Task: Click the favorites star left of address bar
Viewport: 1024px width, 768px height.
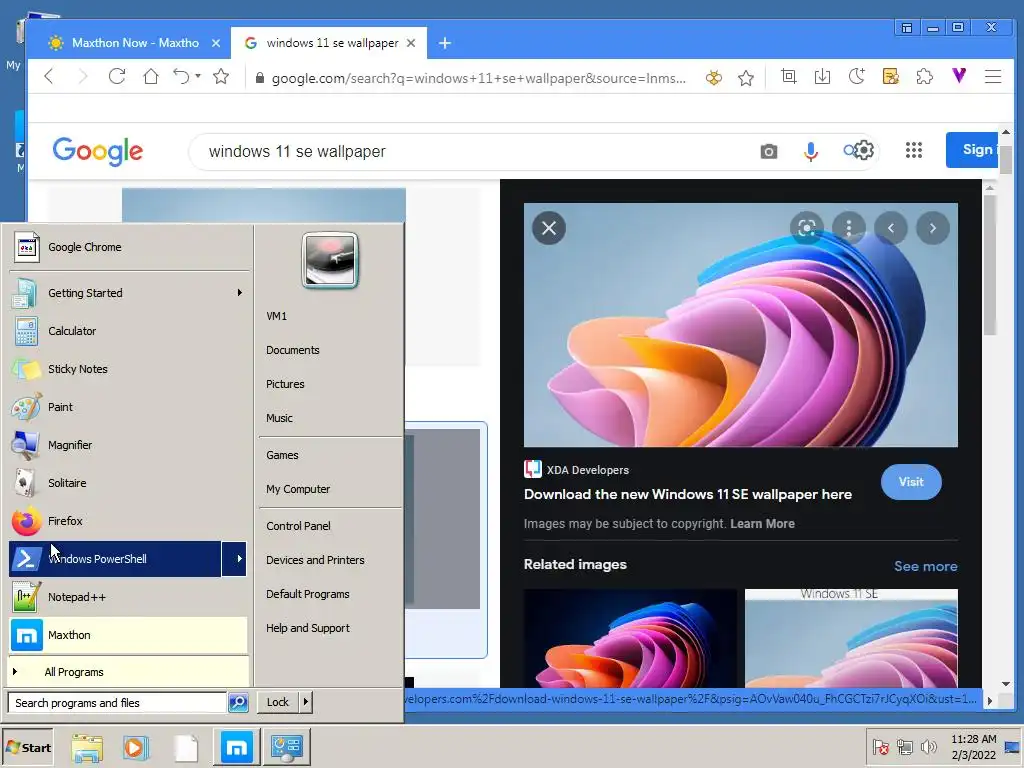Action: [x=221, y=77]
